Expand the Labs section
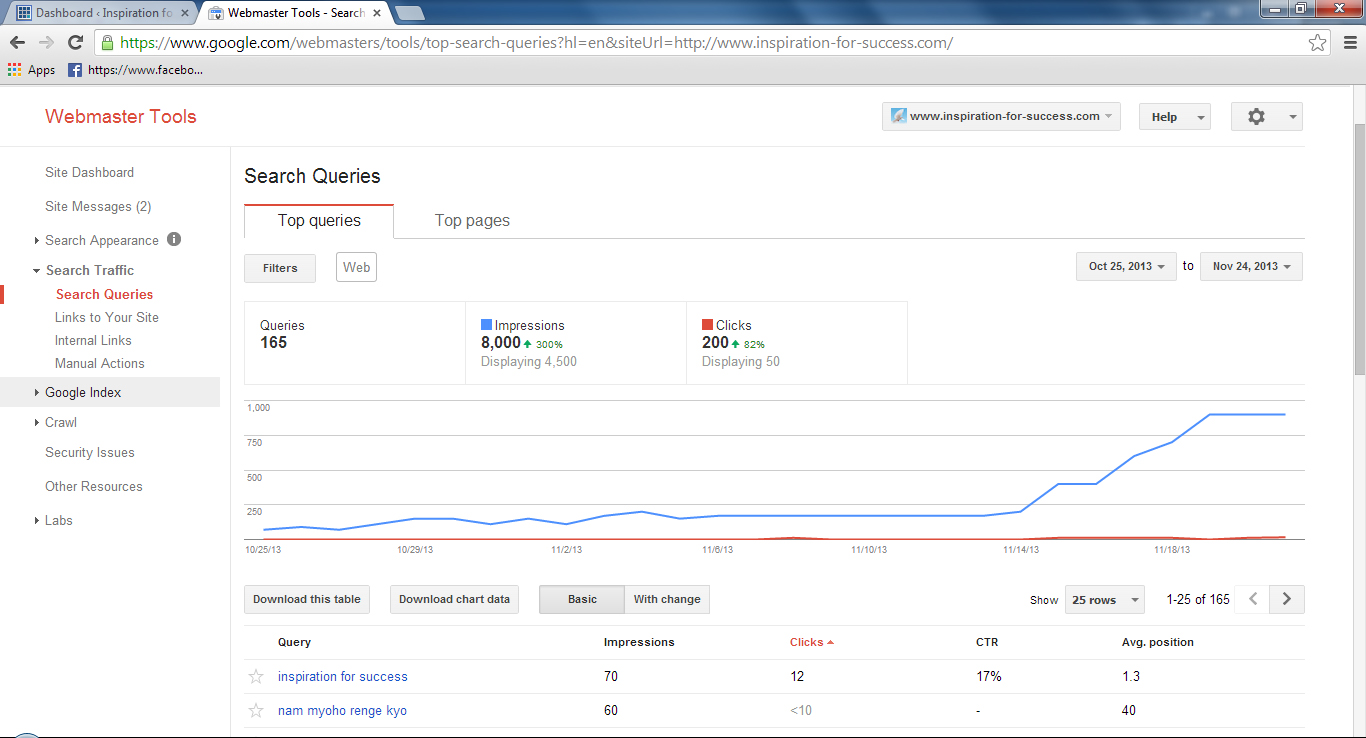Viewport: 1366px width, 738px height. pyautogui.click(x=37, y=520)
